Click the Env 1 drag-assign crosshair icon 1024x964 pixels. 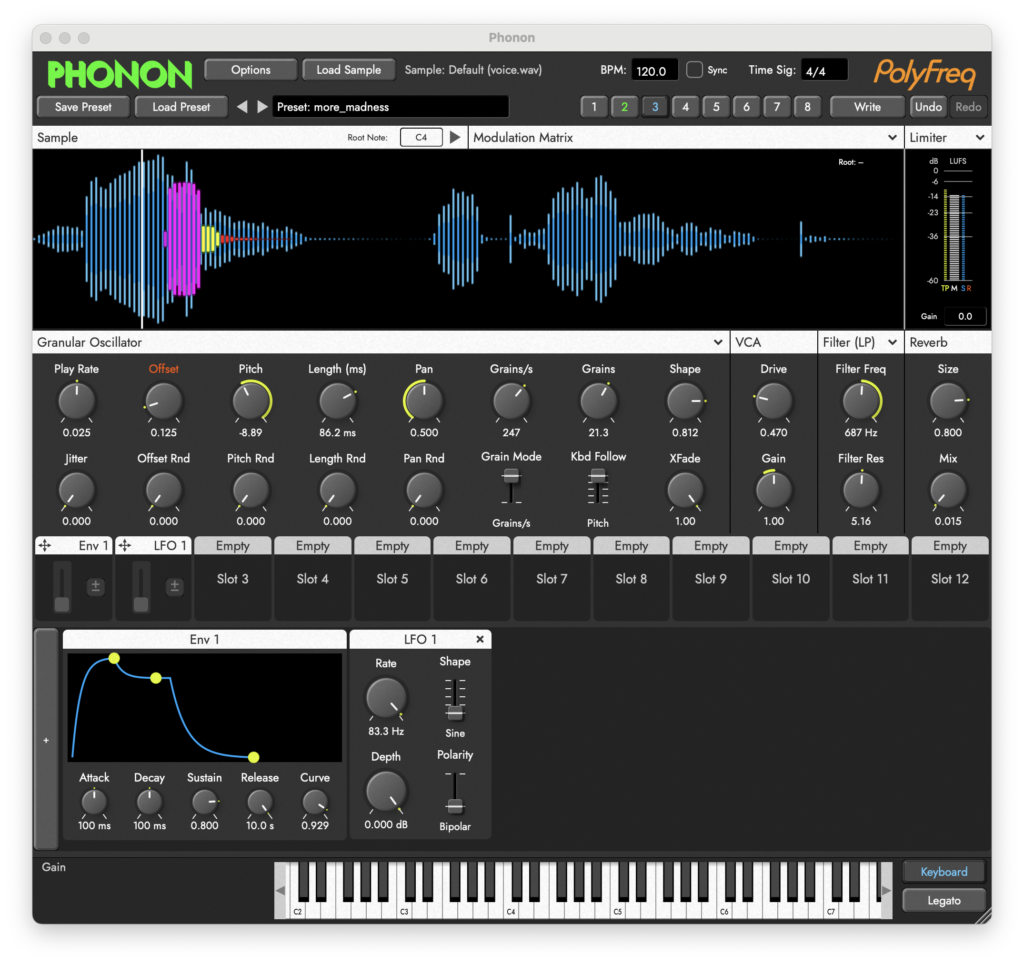[x=44, y=545]
